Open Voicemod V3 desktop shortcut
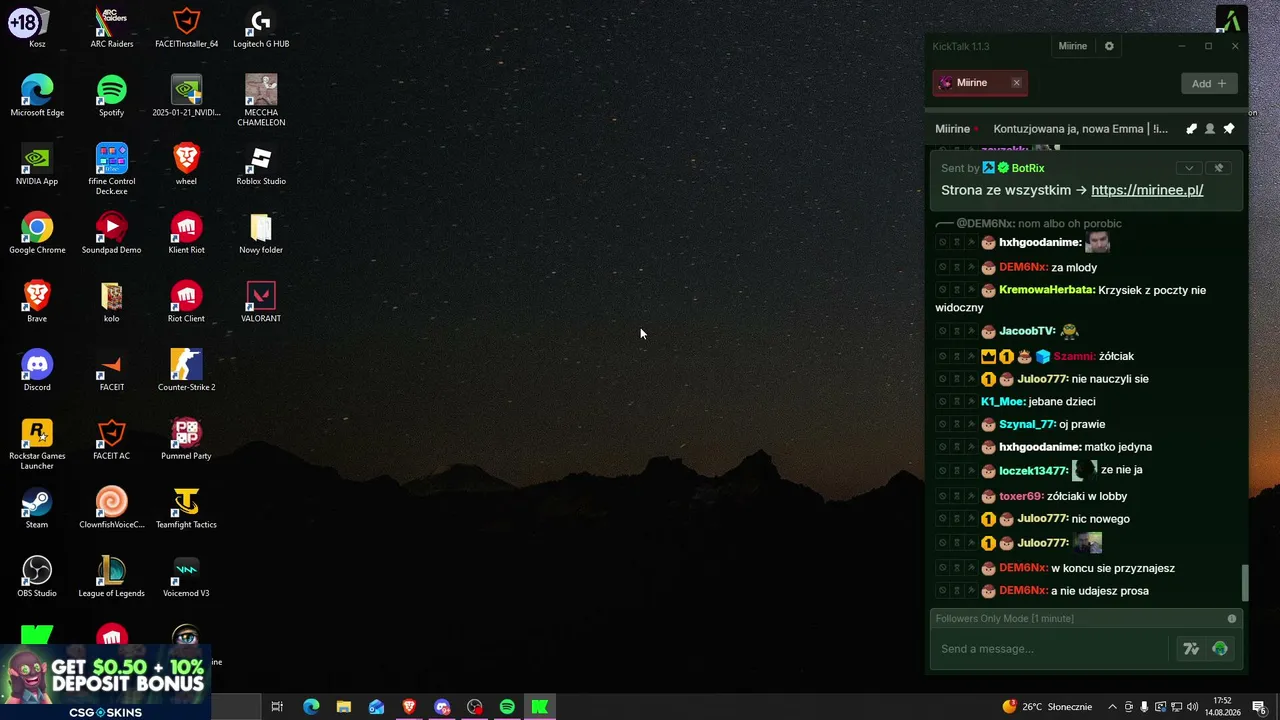 coord(186,576)
